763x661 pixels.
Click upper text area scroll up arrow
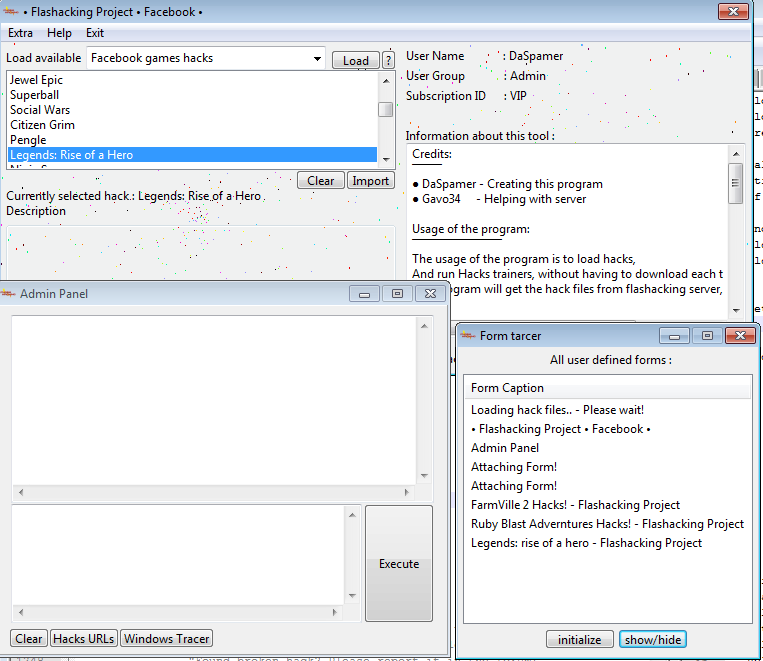coord(424,326)
